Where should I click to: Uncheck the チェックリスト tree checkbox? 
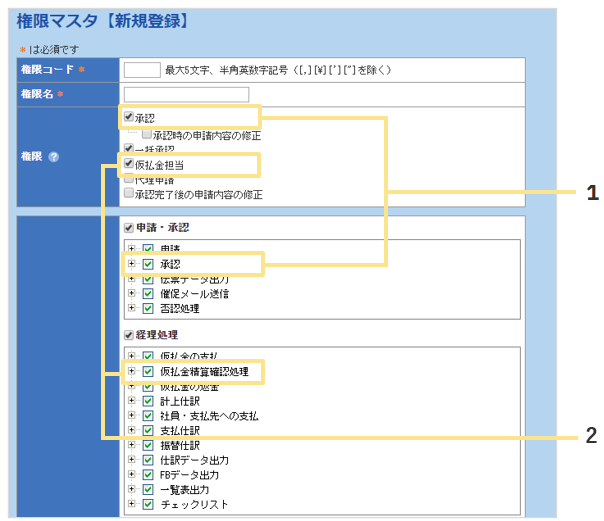coord(148,504)
